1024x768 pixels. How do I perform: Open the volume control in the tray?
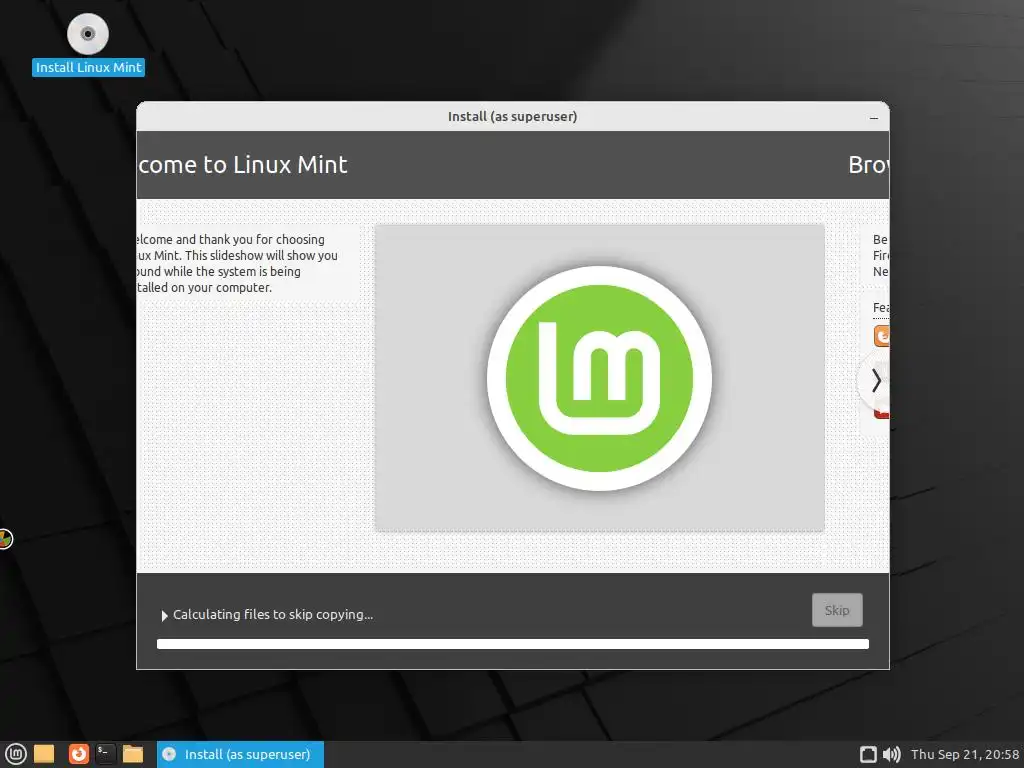(891, 754)
